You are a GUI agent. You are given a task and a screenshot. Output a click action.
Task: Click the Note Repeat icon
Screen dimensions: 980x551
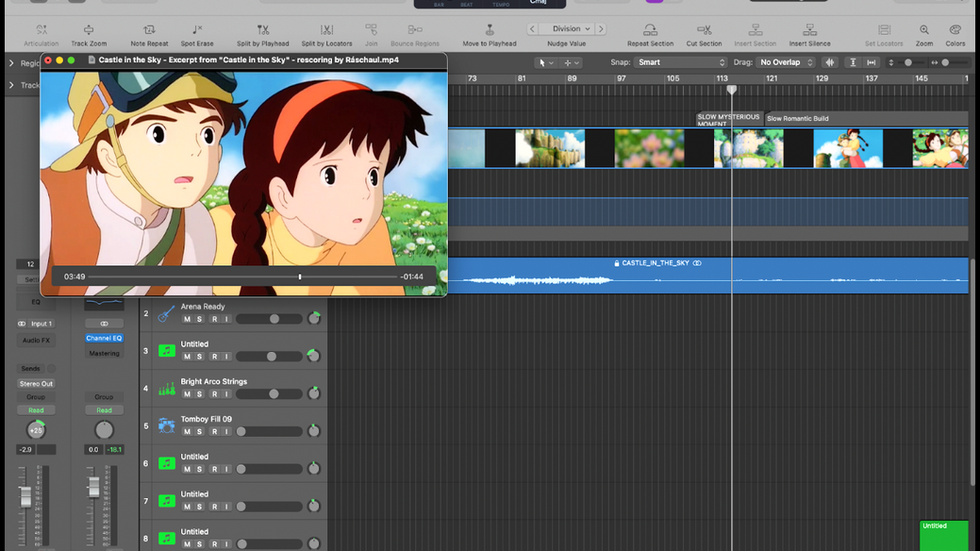(149, 30)
